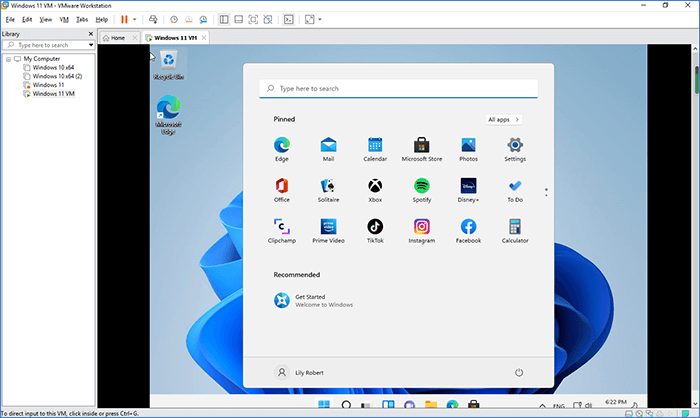The width and height of the screenshot is (700, 418).
Task: Expand the power options dropdown arrow
Action: tap(136, 19)
